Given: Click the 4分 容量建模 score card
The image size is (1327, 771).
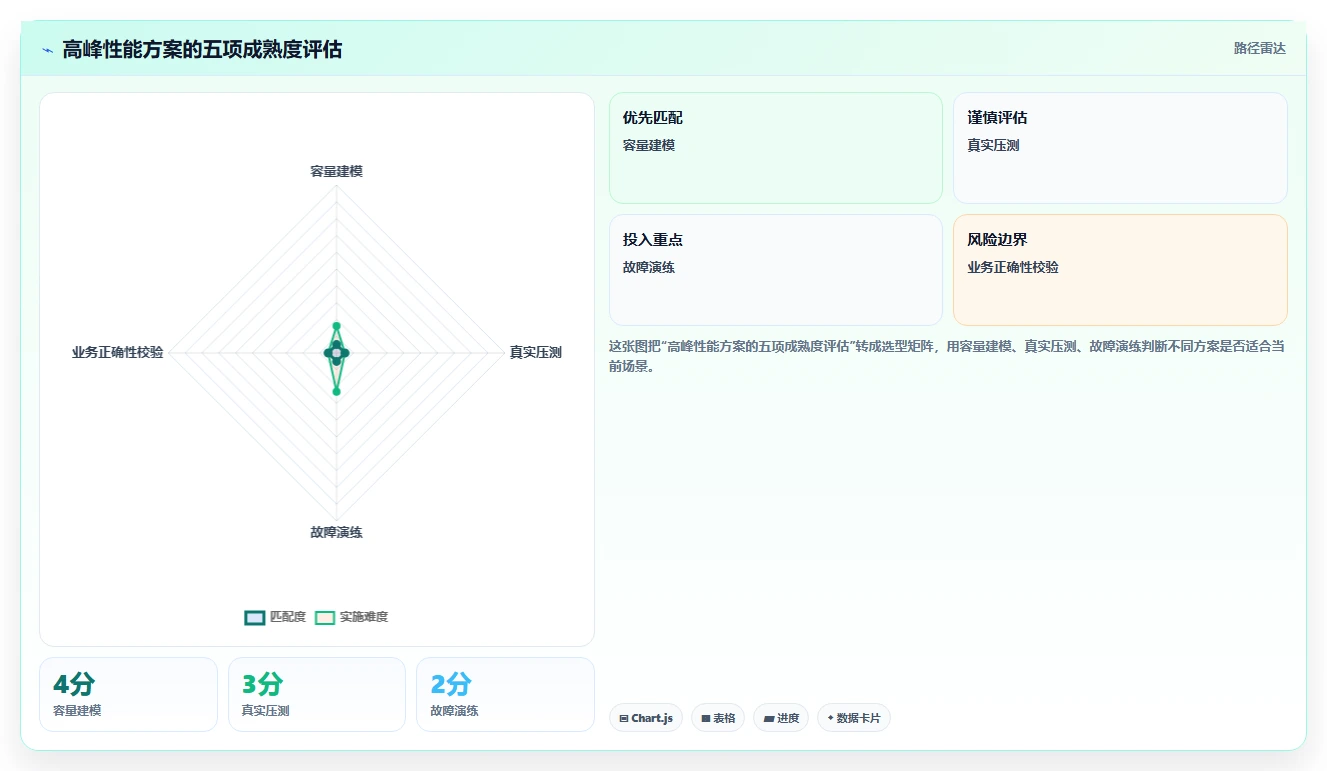Looking at the screenshot, I should pyautogui.click(x=128, y=694).
